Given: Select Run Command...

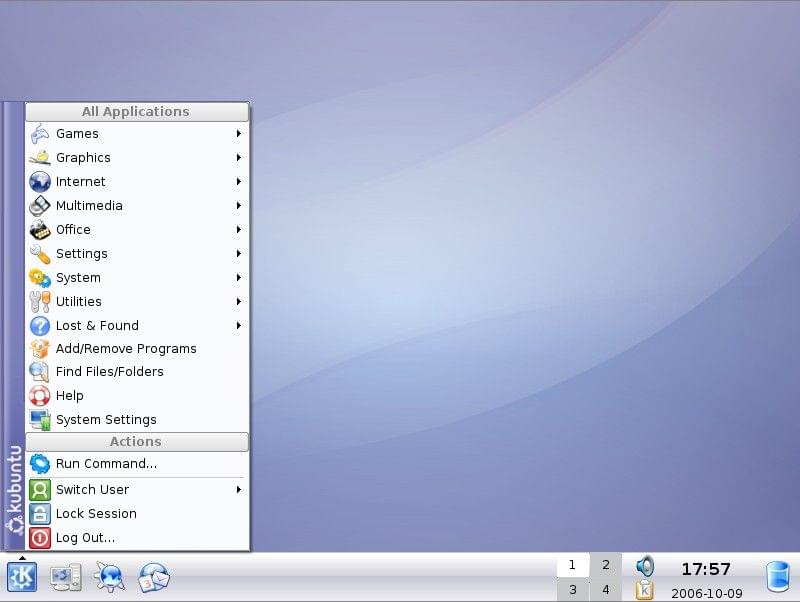Looking at the screenshot, I should pos(137,464).
